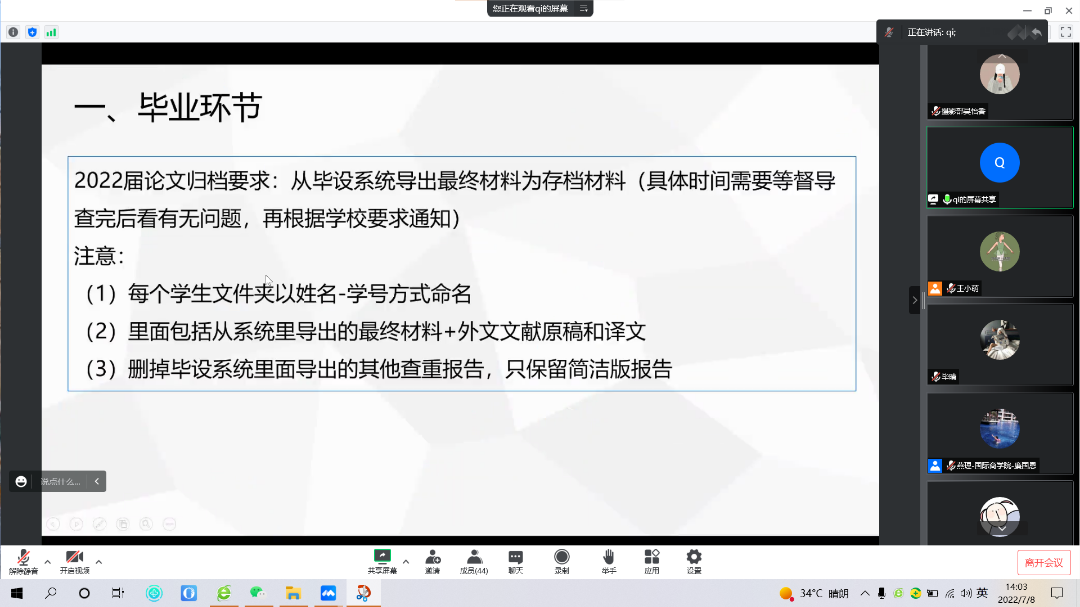The width and height of the screenshot is (1080, 607).
Task: Open meeting 设置 settings gear
Action: (694, 560)
